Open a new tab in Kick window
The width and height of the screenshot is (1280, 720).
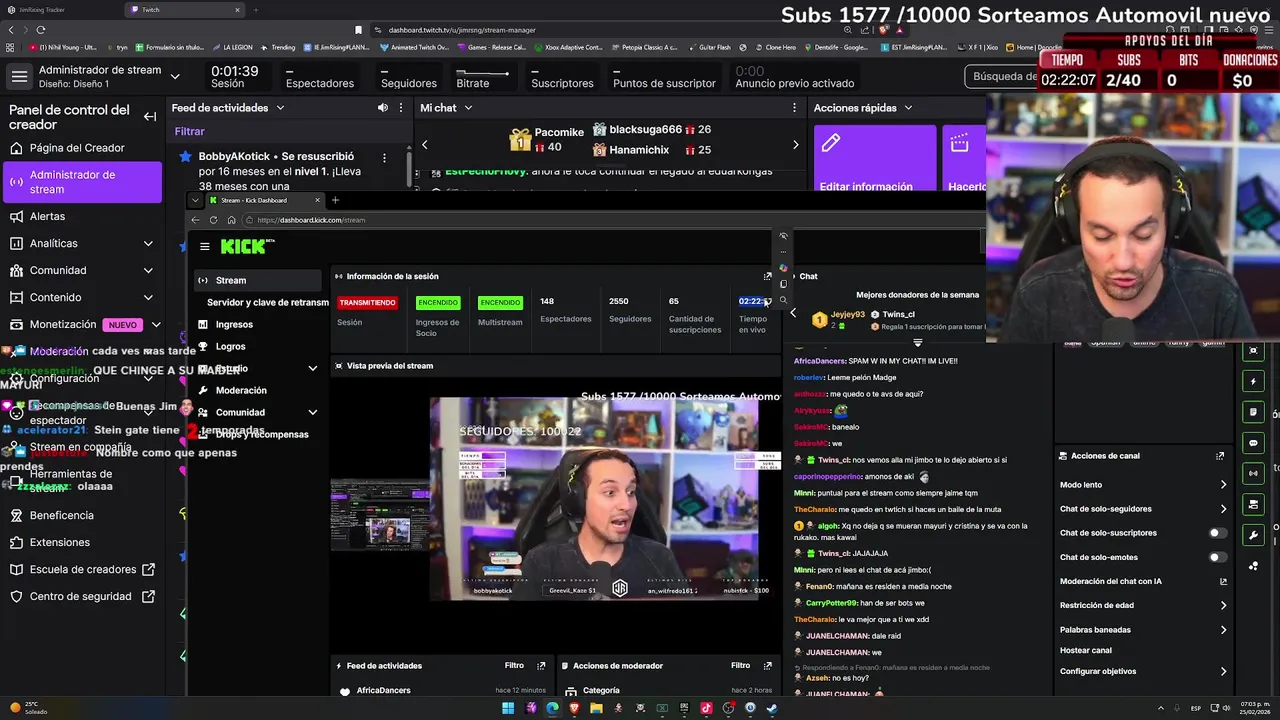[335, 200]
